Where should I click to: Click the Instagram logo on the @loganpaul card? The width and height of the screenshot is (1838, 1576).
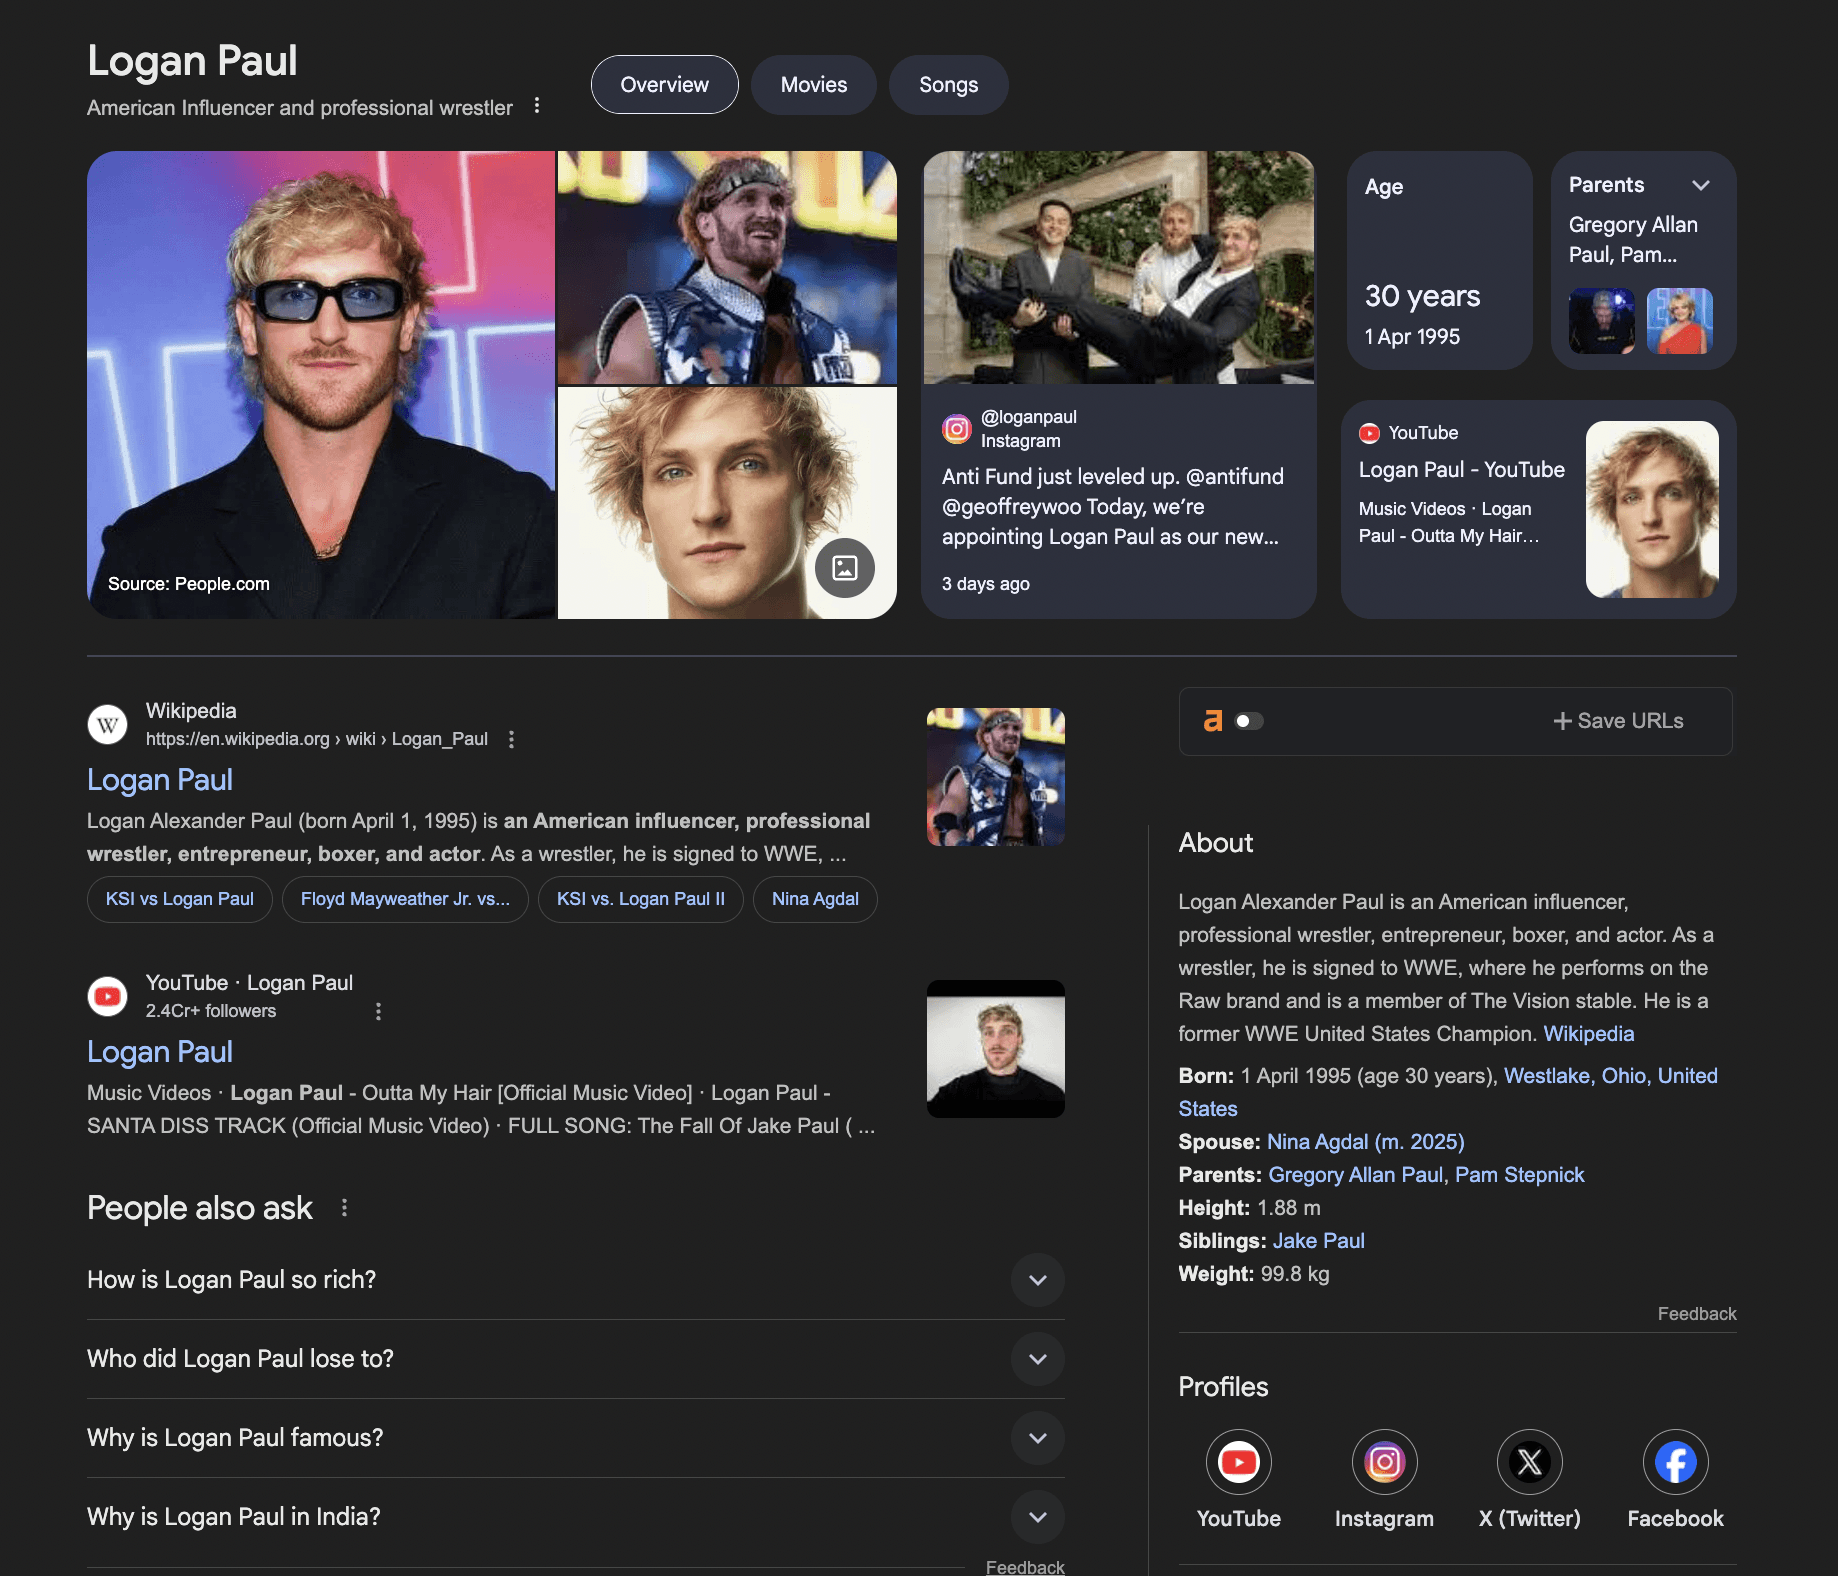coord(957,429)
